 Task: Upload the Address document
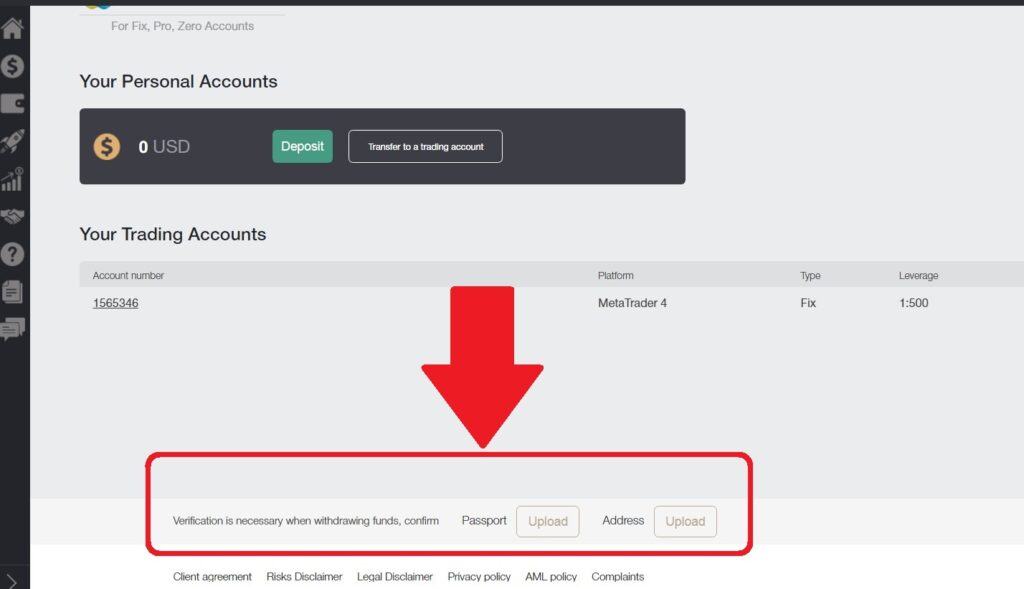[685, 521]
